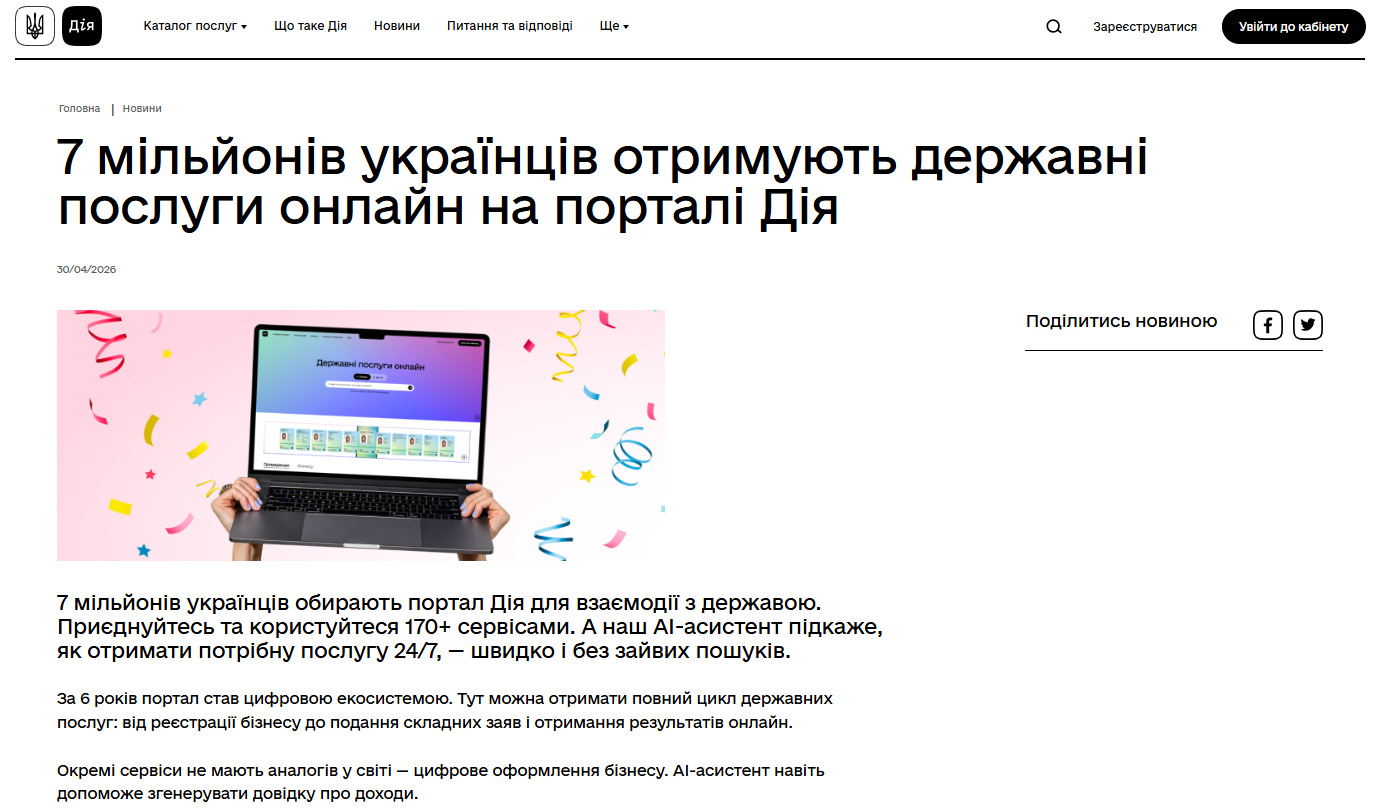Open the Новини breadcrumb link
The height and width of the screenshot is (808, 1377).
coord(142,108)
